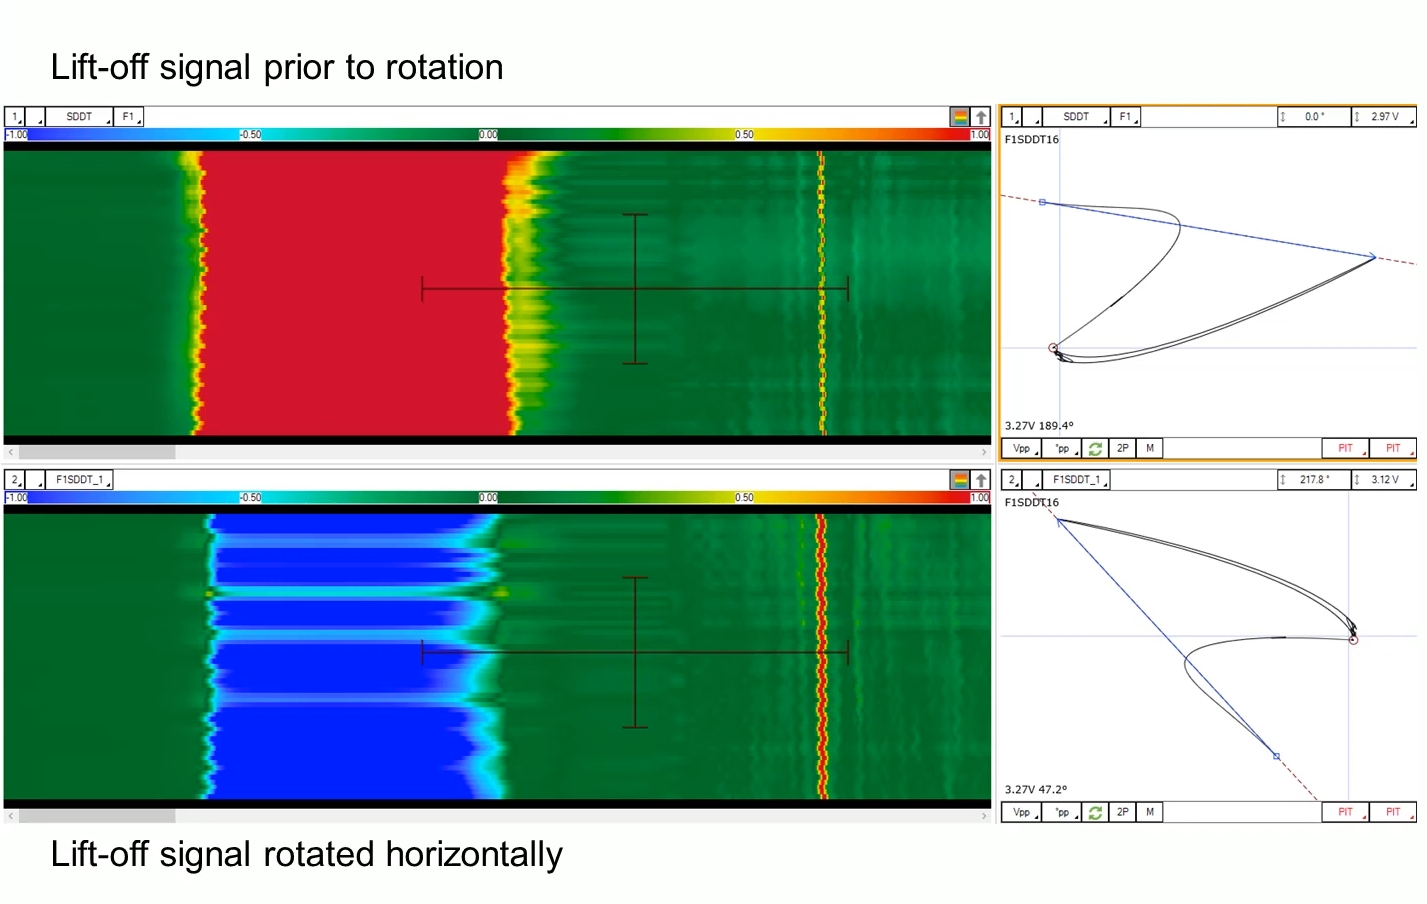
Task: Click red circle origin in bottom Lissajous
Action: pyautogui.click(x=1353, y=640)
